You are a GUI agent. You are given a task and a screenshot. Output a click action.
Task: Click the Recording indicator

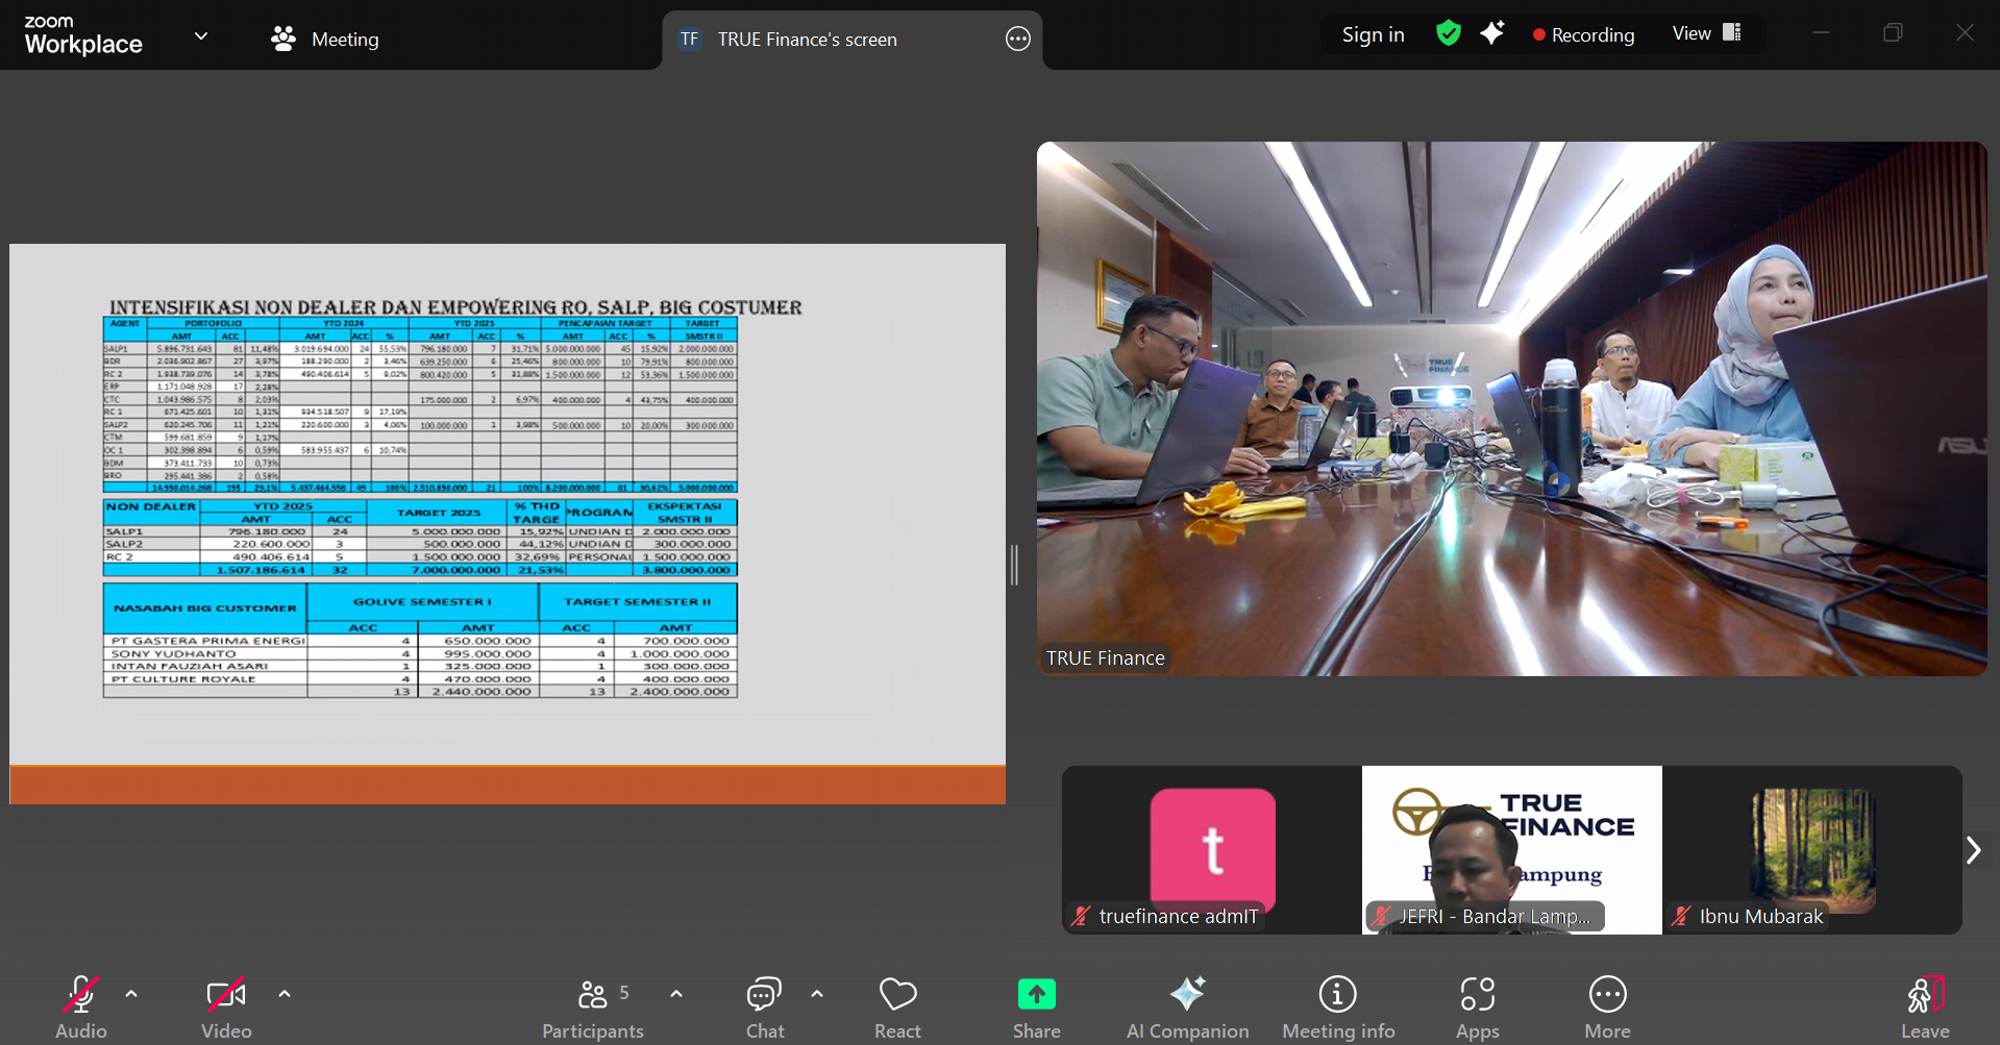click(1584, 35)
